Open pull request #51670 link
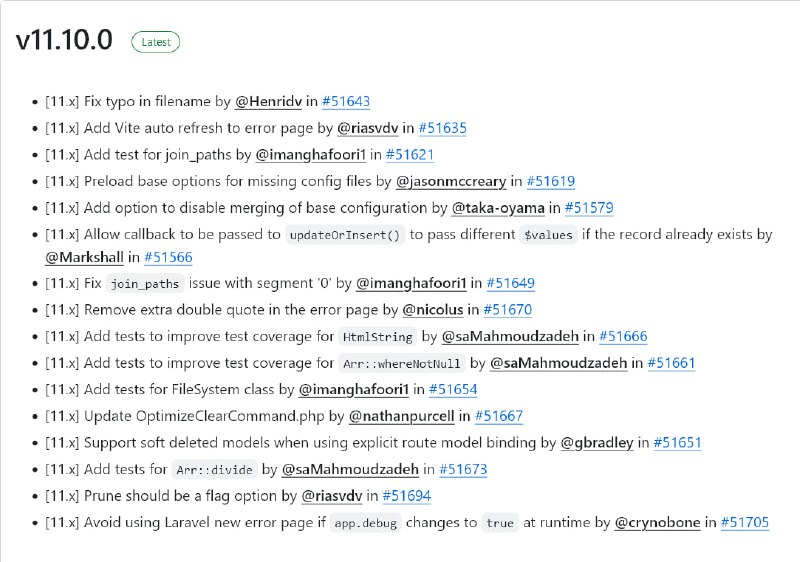Viewport: 800px width, 562px height. point(507,310)
